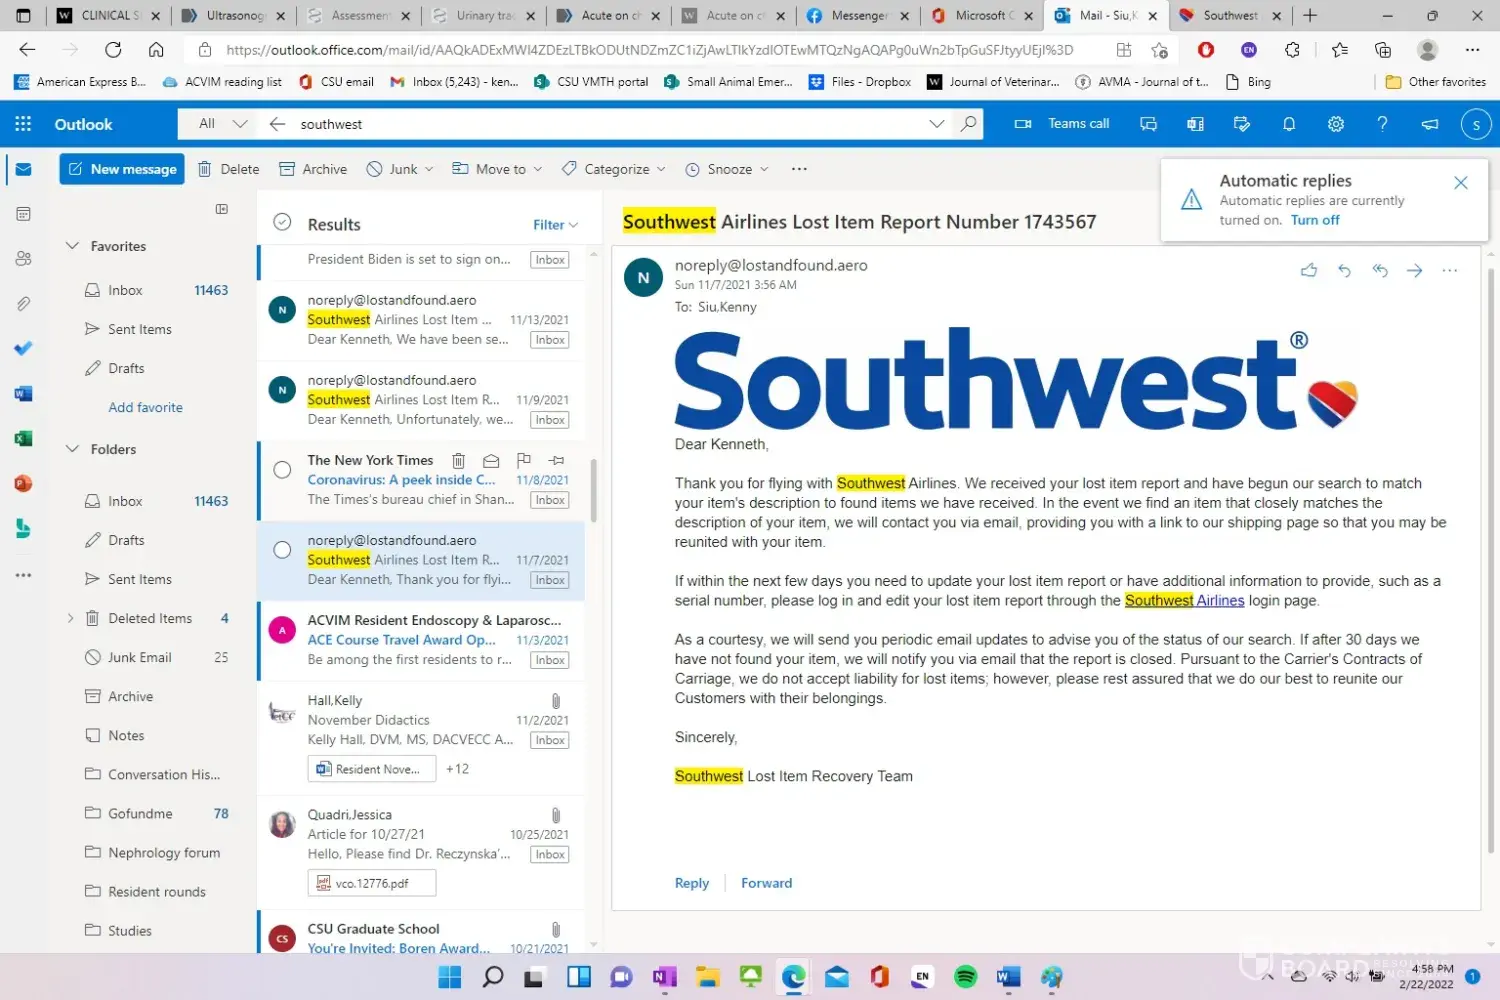Open the Files paperclip view in left rail
The image size is (1500, 1000).
23,304
